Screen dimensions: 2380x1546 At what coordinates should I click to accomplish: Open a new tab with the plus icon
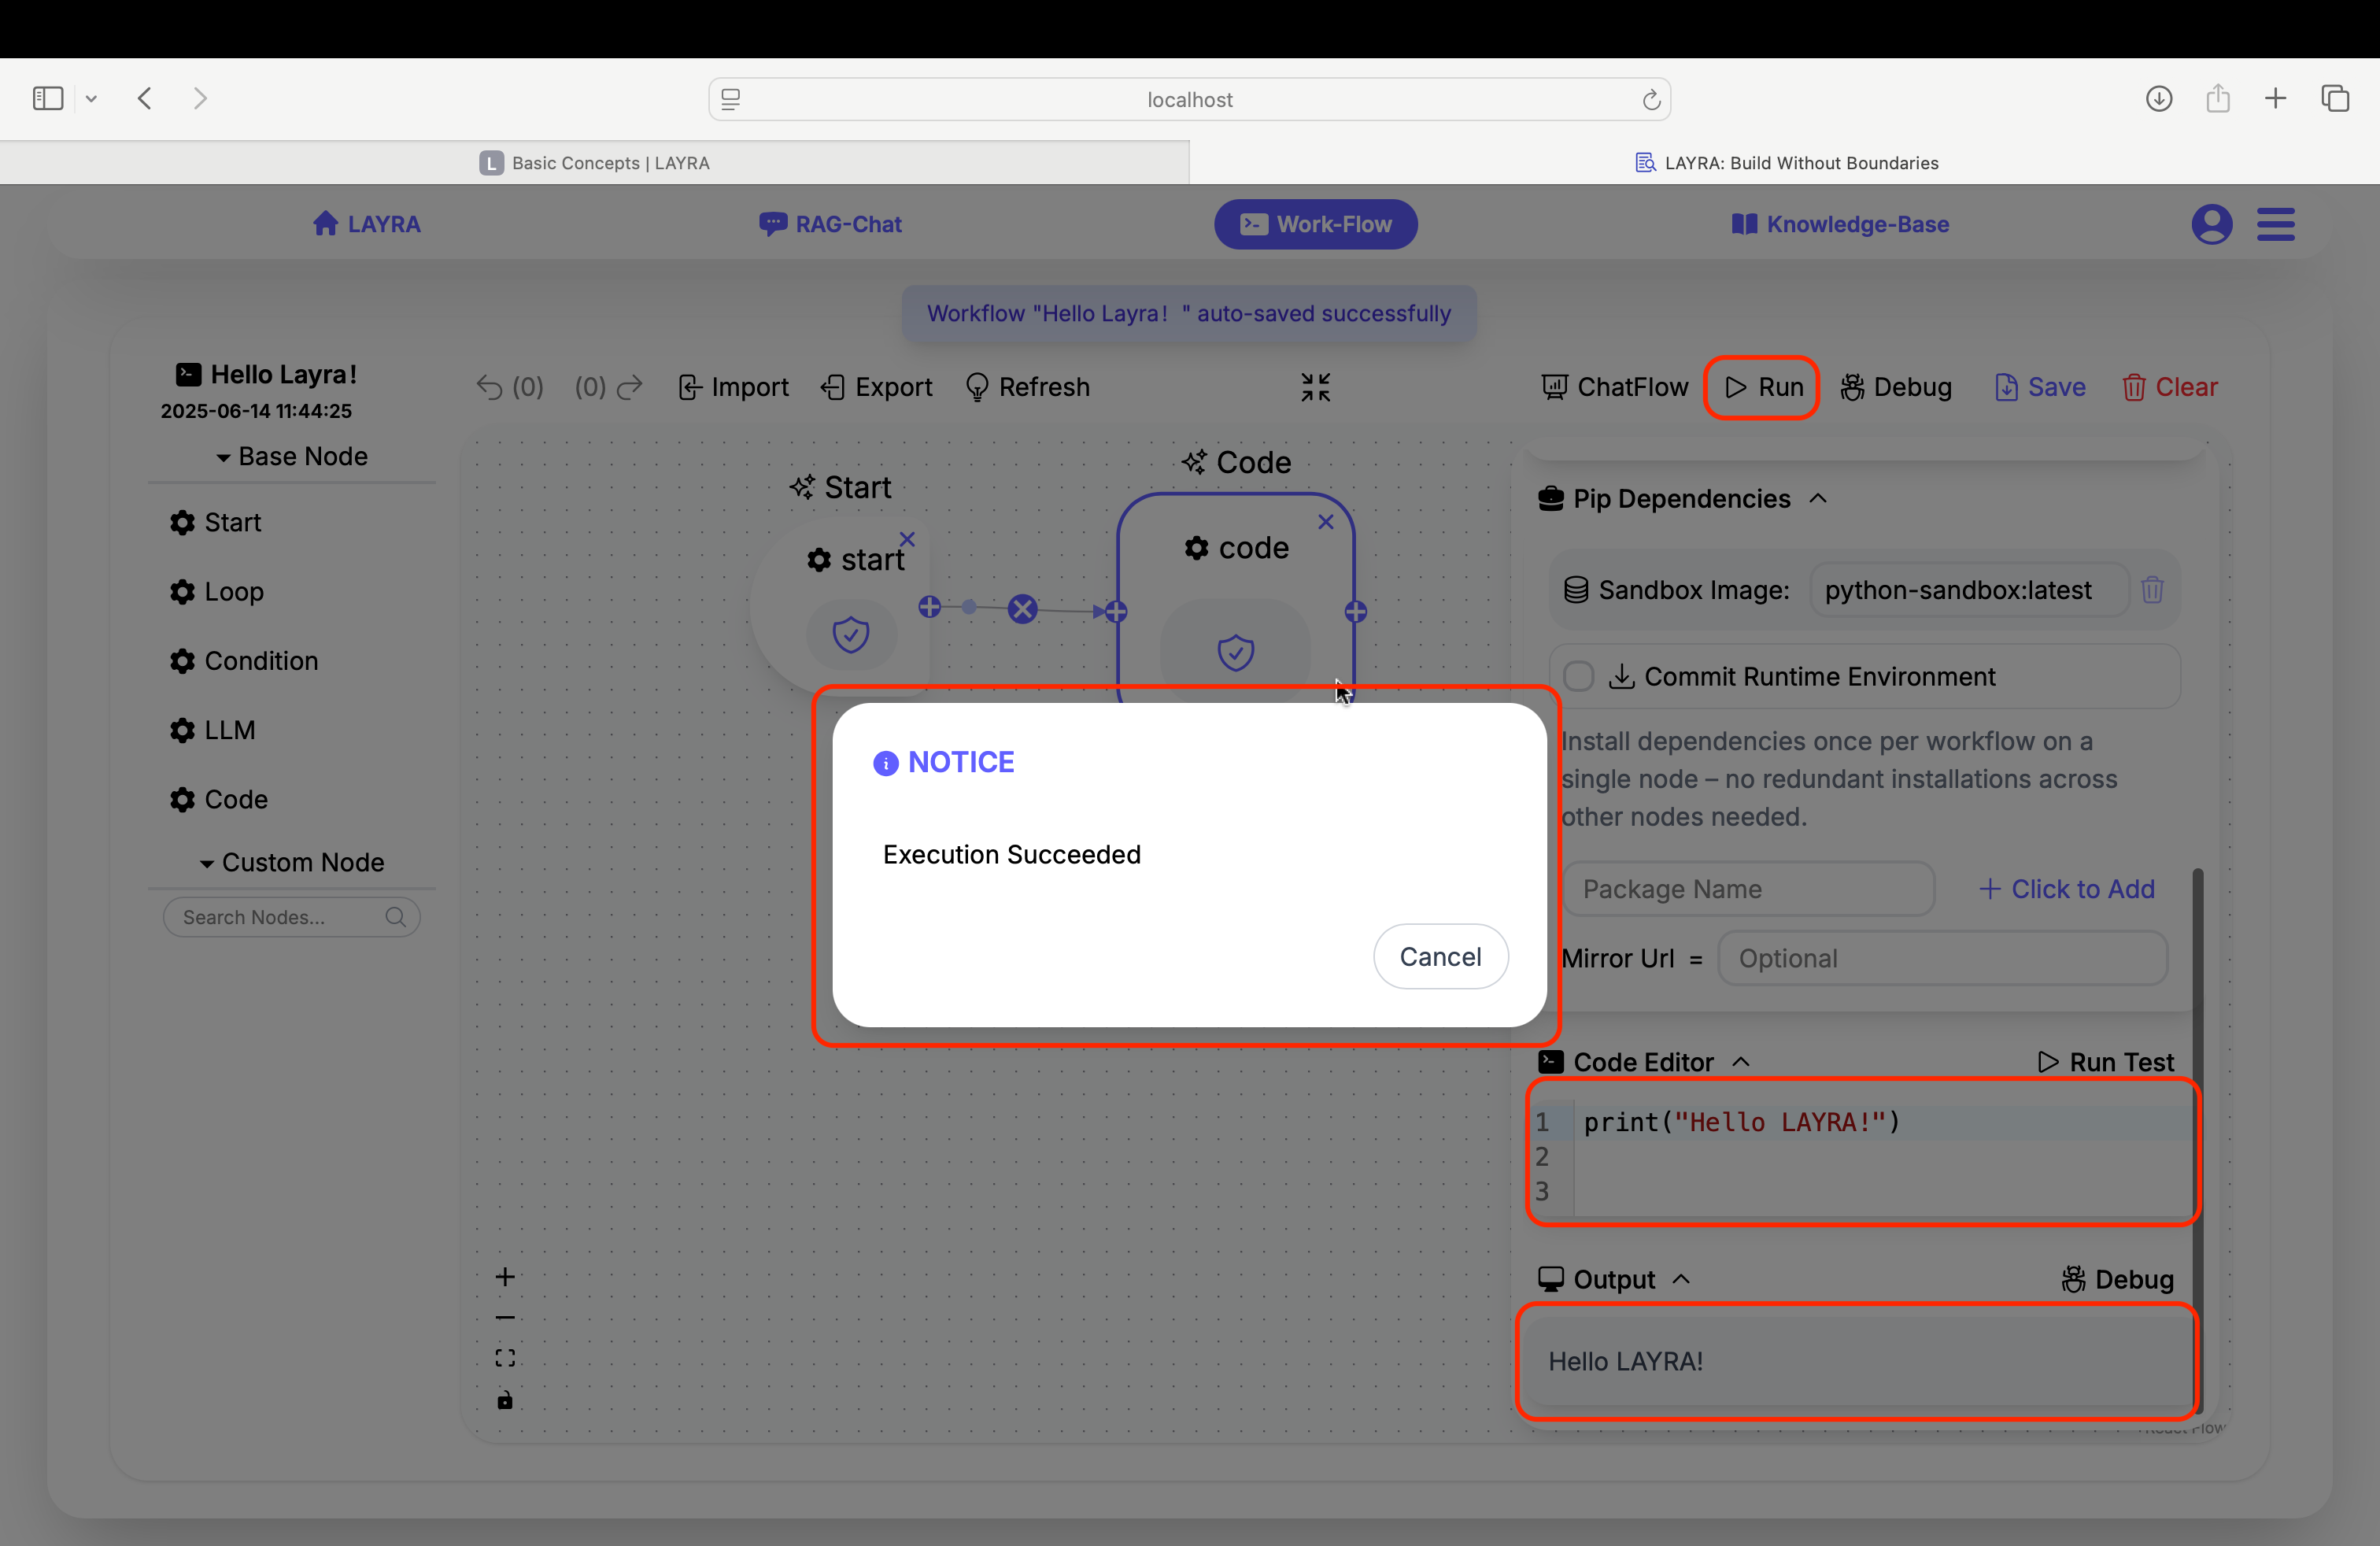[x=2275, y=98]
